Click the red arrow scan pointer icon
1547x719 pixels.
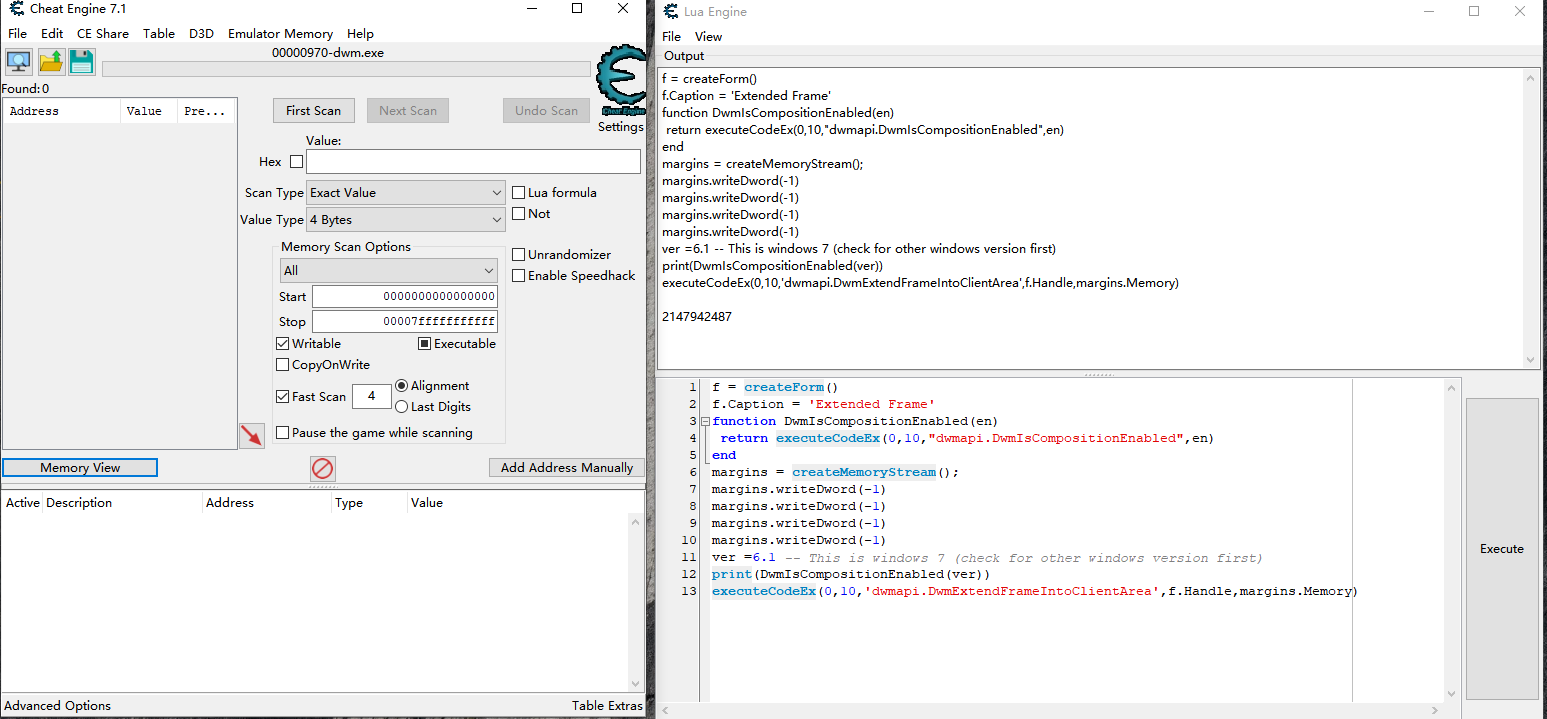252,434
